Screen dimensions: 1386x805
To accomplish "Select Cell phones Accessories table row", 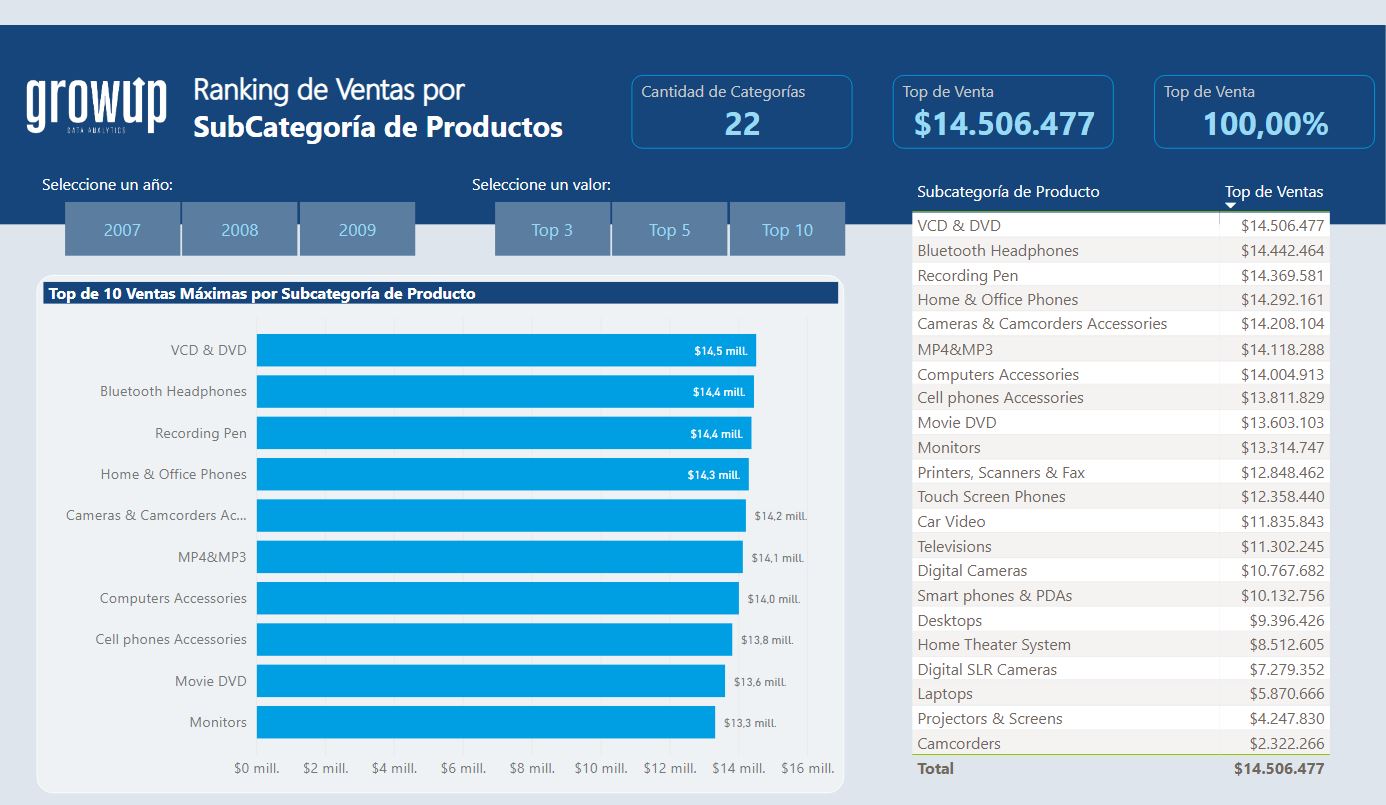I will [x=1121, y=398].
